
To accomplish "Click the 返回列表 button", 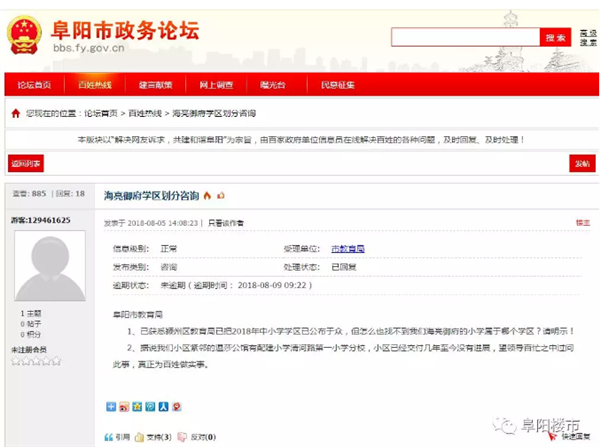I will click(26, 163).
